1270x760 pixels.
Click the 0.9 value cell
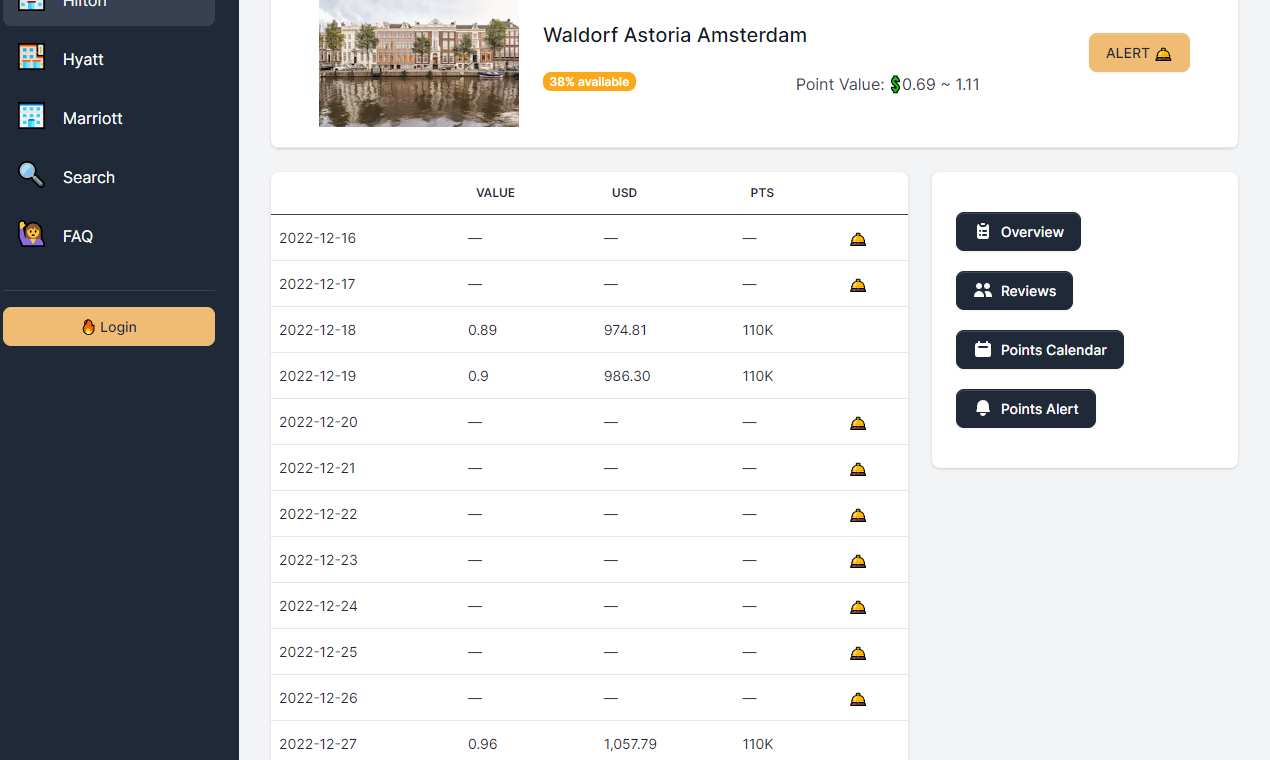point(478,376)
